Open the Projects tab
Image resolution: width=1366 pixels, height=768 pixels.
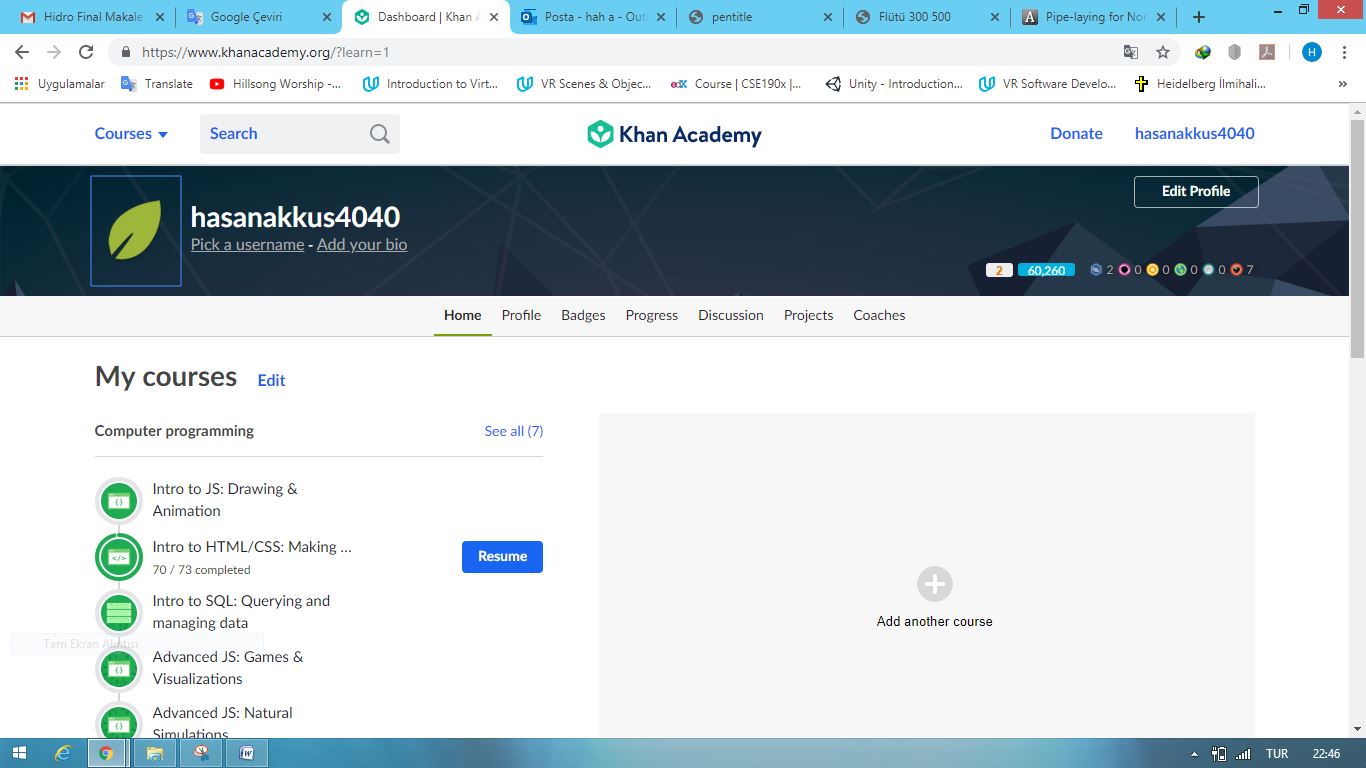tap(808, 315)
